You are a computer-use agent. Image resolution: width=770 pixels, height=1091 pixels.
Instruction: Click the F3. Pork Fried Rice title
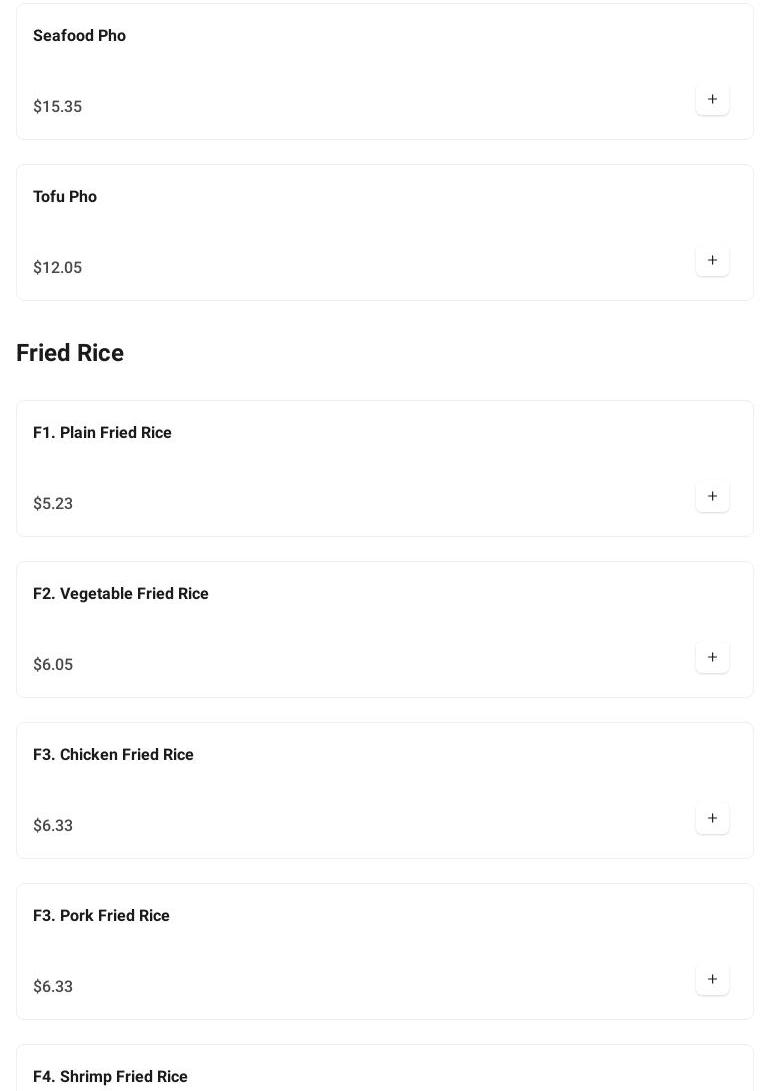(x=101, y=916)
